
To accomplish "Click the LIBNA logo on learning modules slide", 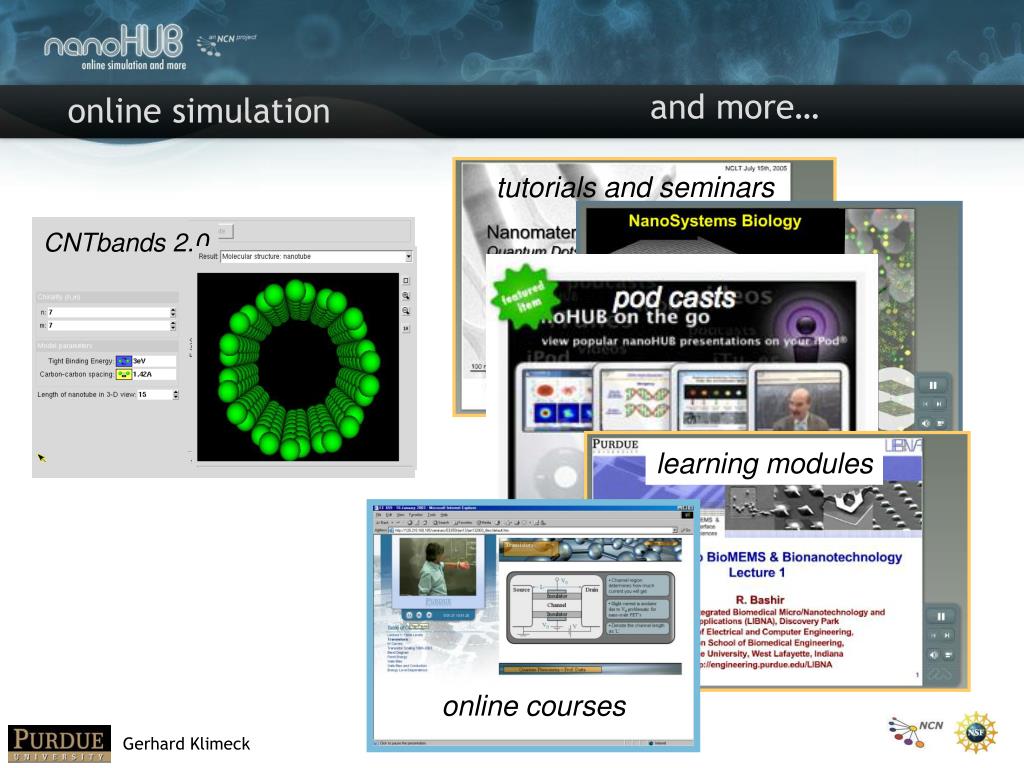I will coord(903,445).
